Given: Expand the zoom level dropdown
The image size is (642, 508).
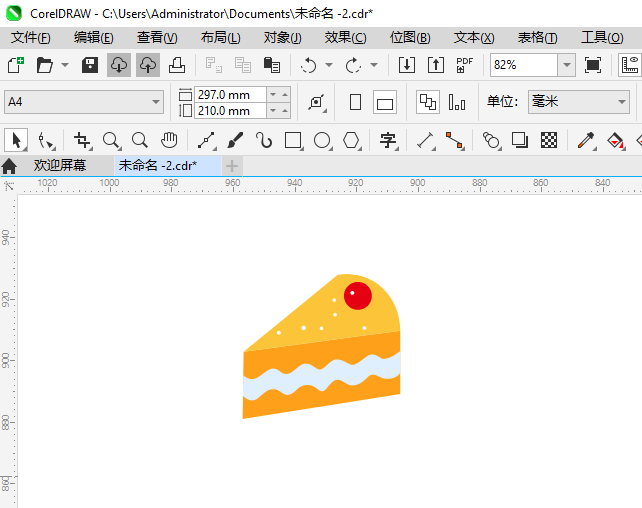Looking at the screenshot, I should point(567,65).
